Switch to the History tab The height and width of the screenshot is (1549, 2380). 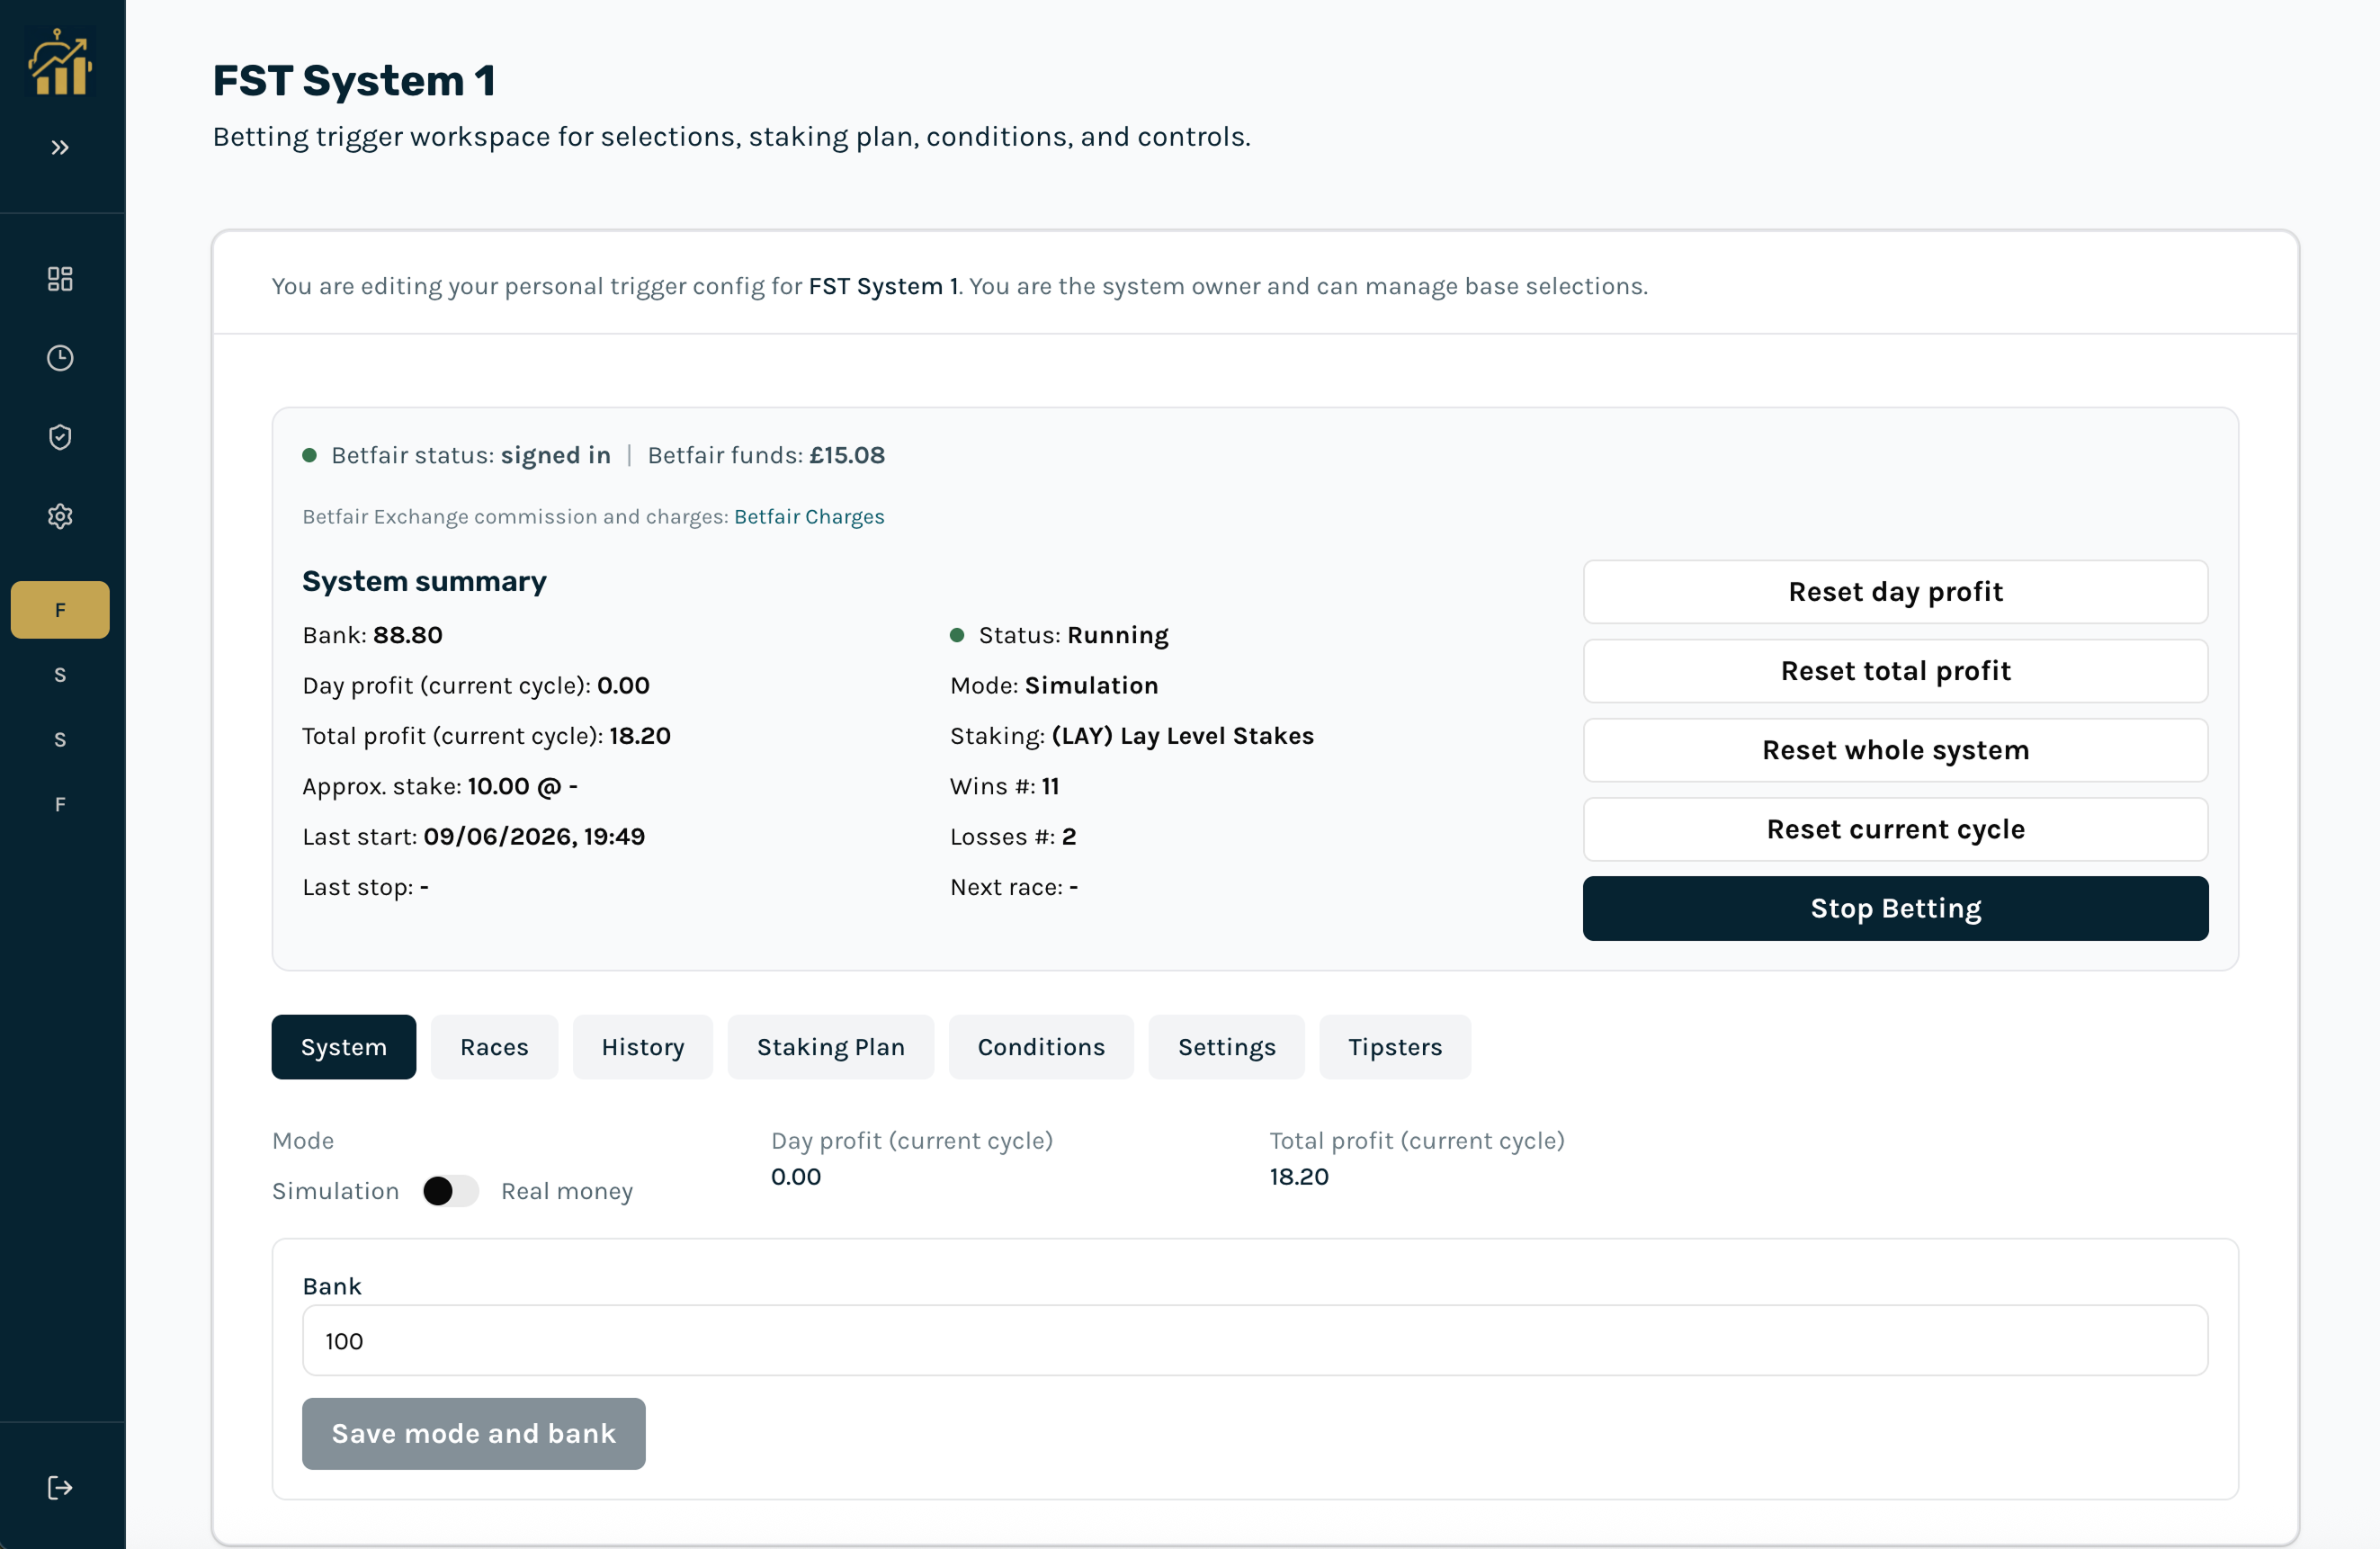643,1047
